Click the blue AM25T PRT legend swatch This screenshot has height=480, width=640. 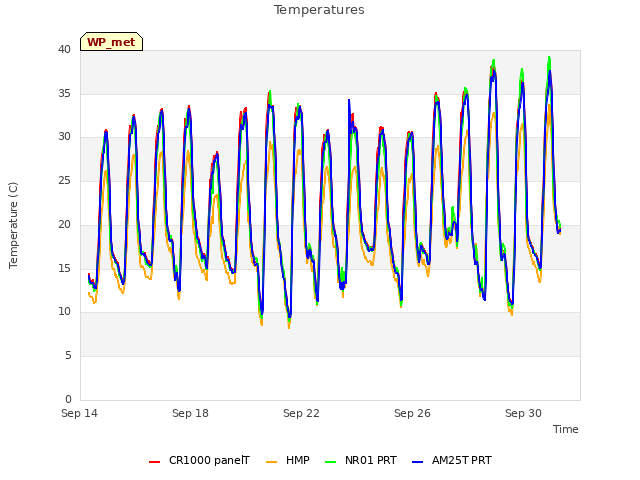(418, 462)
